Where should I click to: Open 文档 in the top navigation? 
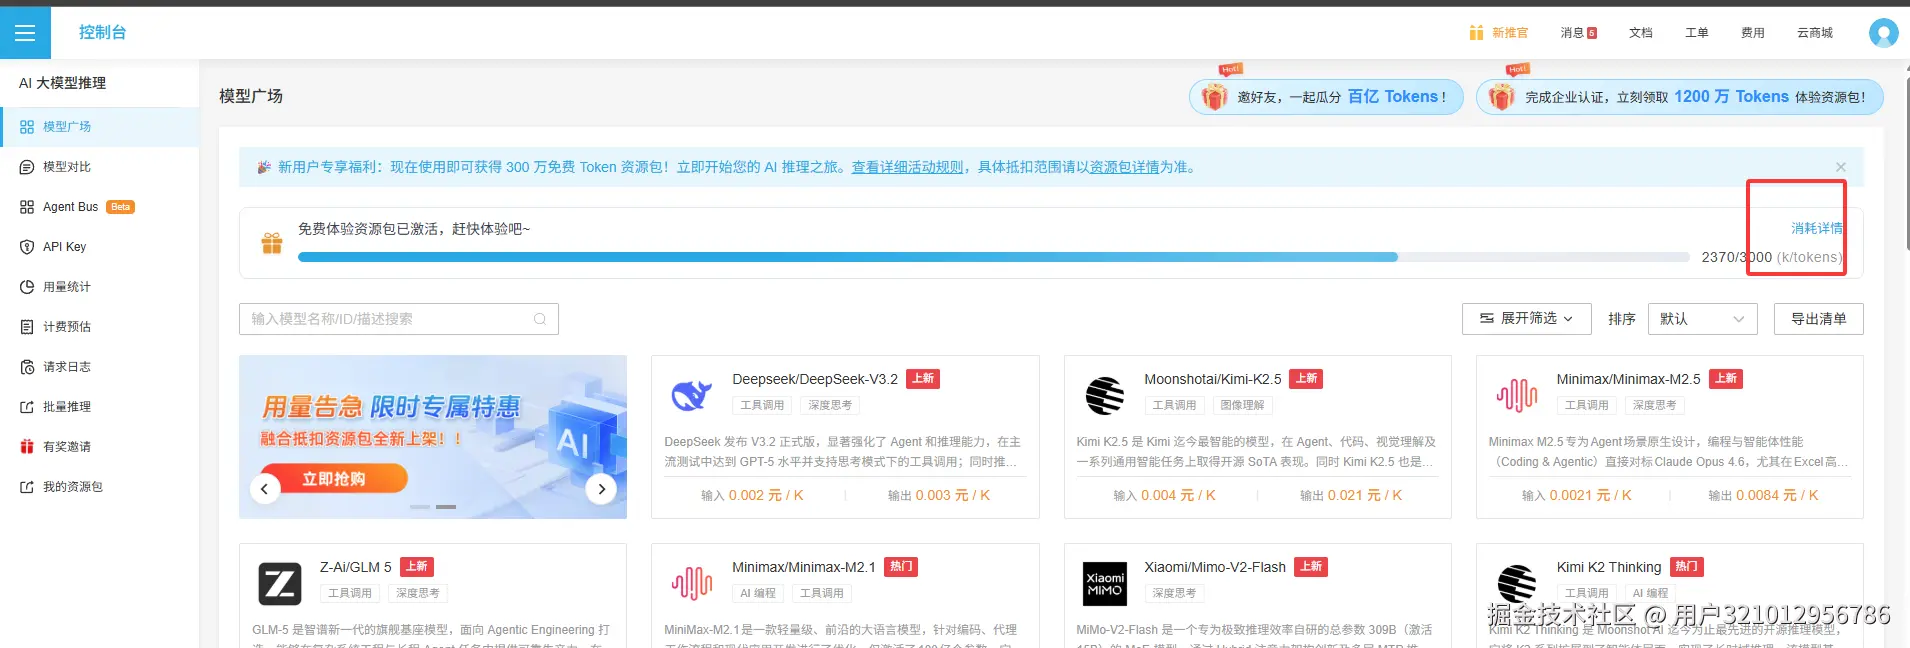tap(1641, 33)
